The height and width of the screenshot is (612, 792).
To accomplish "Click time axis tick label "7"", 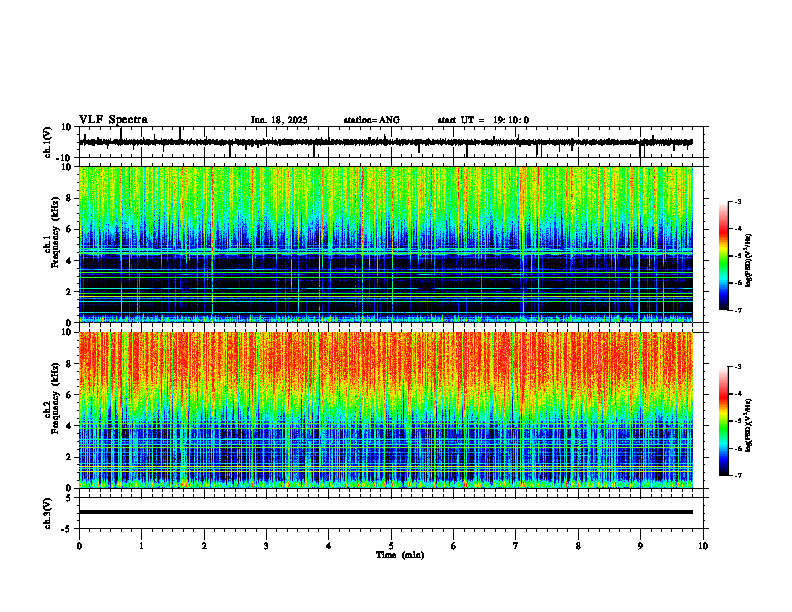I will coord(516,546).
